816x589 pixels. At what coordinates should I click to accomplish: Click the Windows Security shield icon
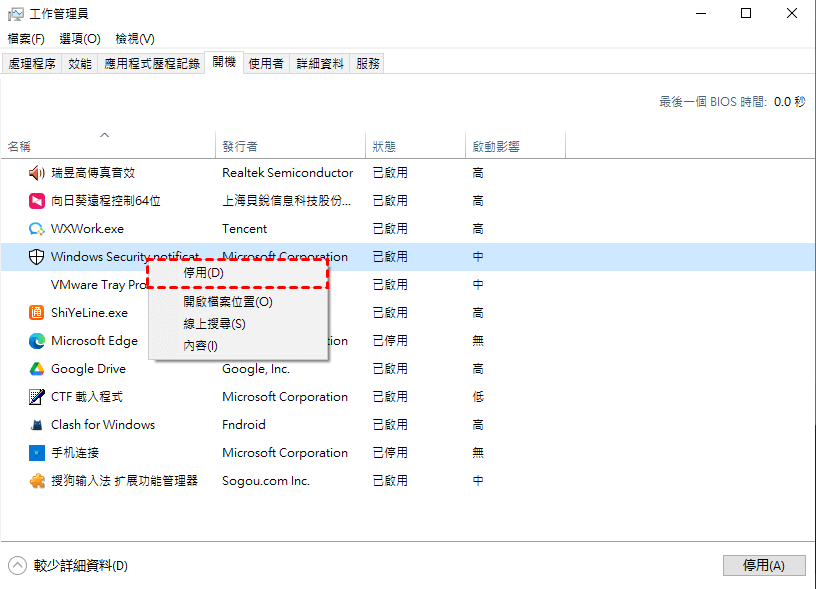pyautogui.click(x=36, y=257)
